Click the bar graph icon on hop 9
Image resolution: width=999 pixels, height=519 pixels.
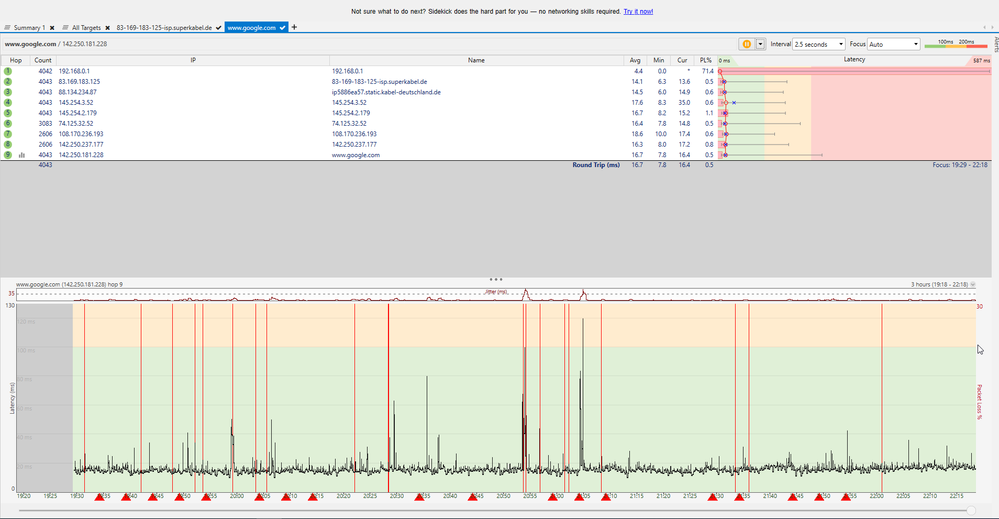[22, 155]
